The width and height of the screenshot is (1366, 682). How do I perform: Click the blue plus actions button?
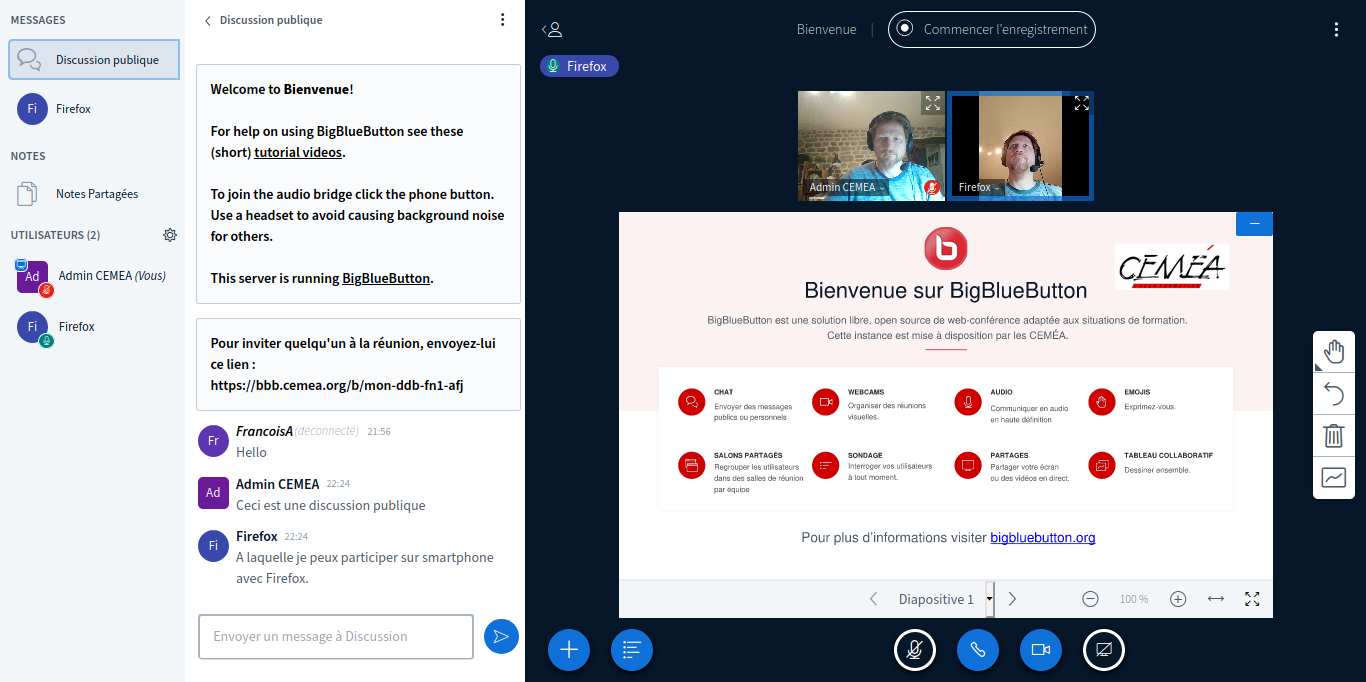tap(569, 650)
